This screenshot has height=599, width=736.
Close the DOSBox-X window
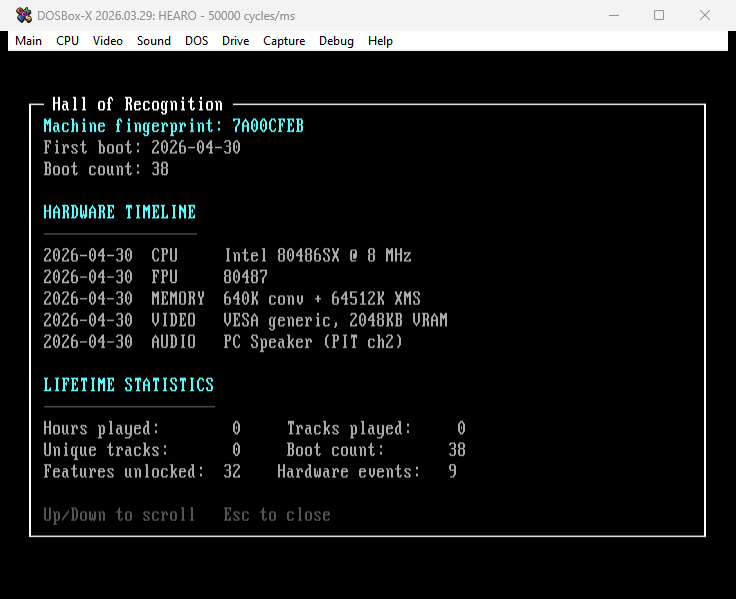[x=705, y=15]
